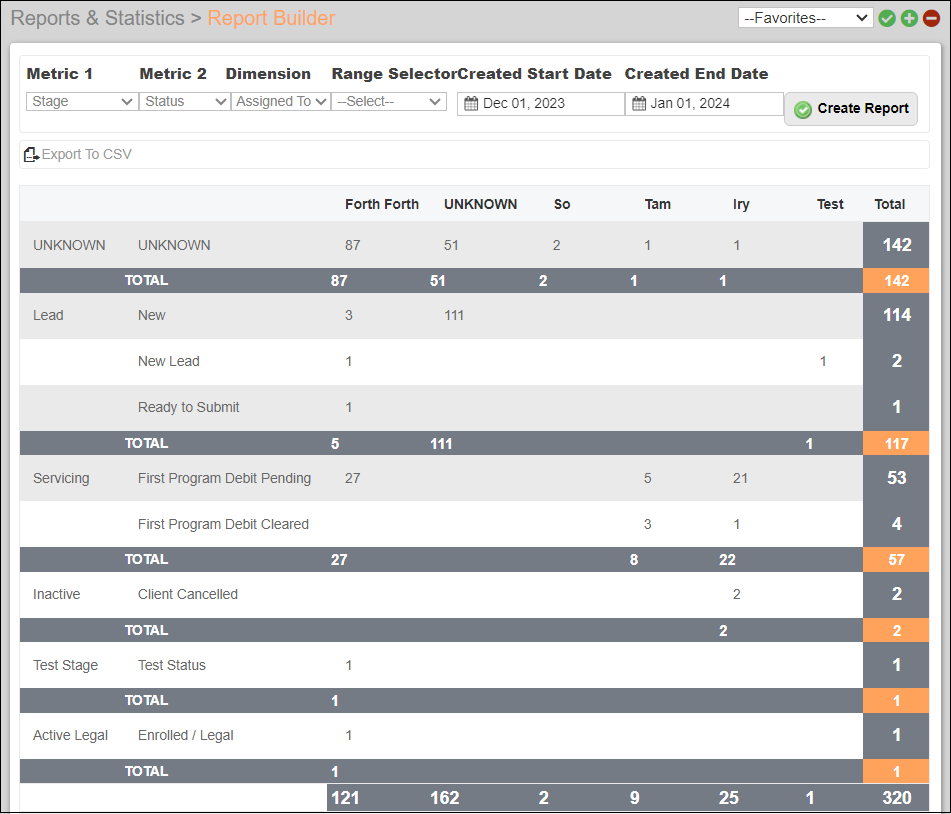Screen dimensions: 951x814
Task: Click the Test Stage row label
Action: (65, 665)
